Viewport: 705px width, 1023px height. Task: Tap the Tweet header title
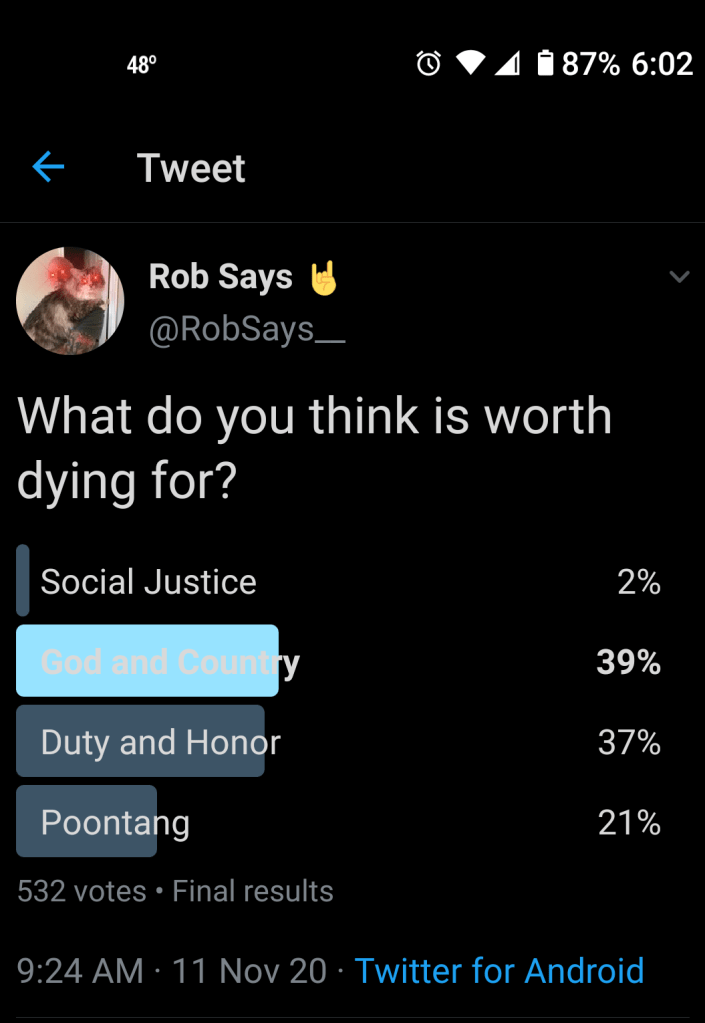[x=191, y=168]
